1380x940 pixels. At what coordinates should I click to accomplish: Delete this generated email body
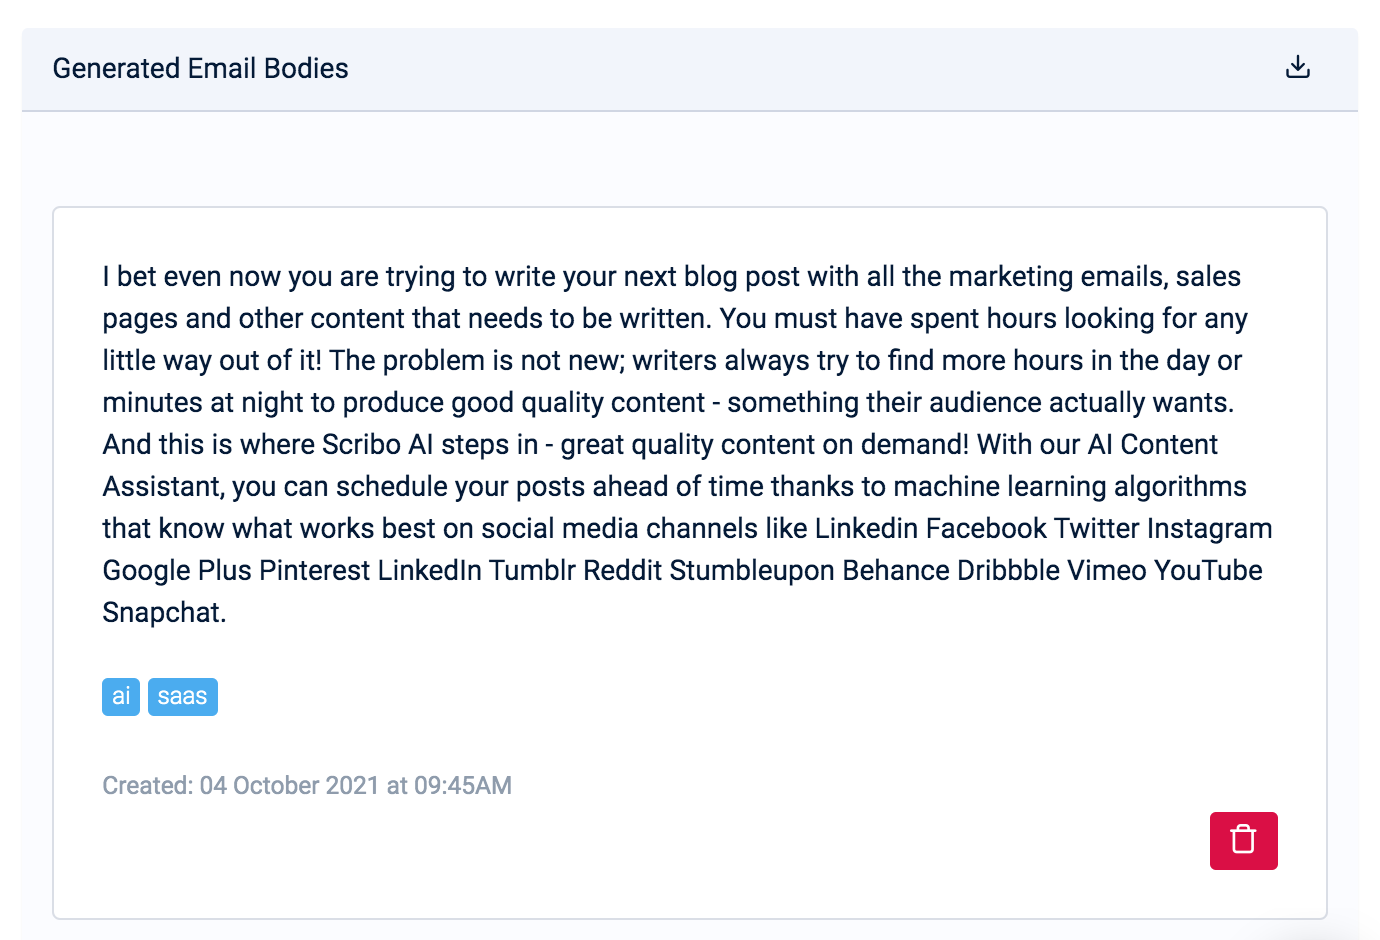pos(1243,840)
